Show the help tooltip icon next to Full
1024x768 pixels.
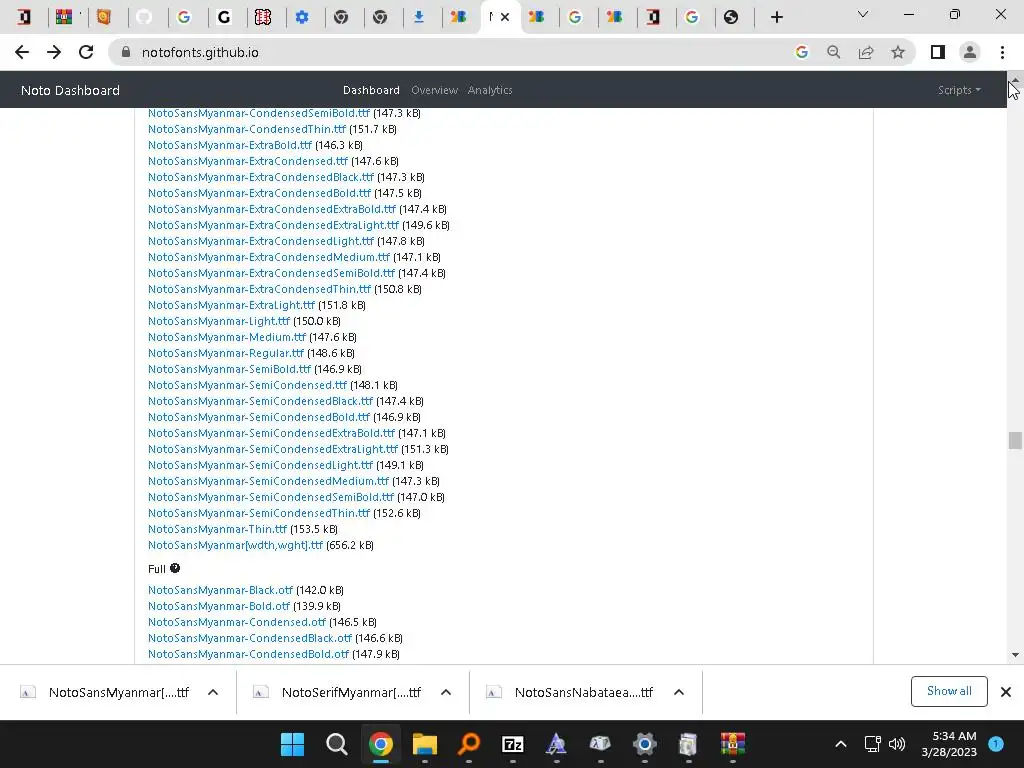(175, 568)
